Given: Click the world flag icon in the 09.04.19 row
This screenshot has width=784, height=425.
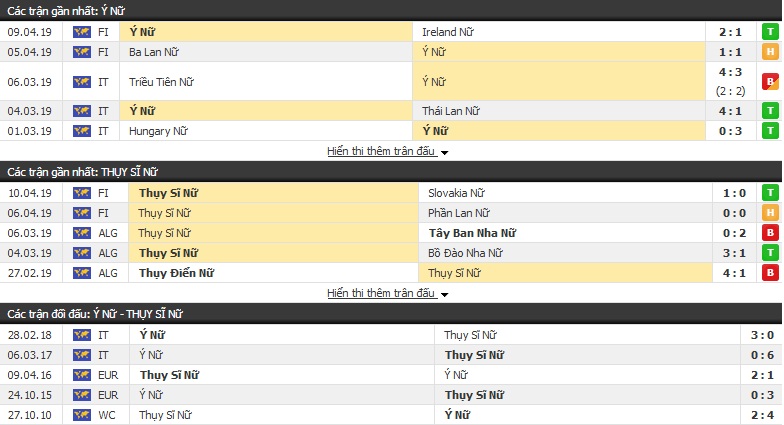Looking at the screenshot, I should (x=82, y=32).
